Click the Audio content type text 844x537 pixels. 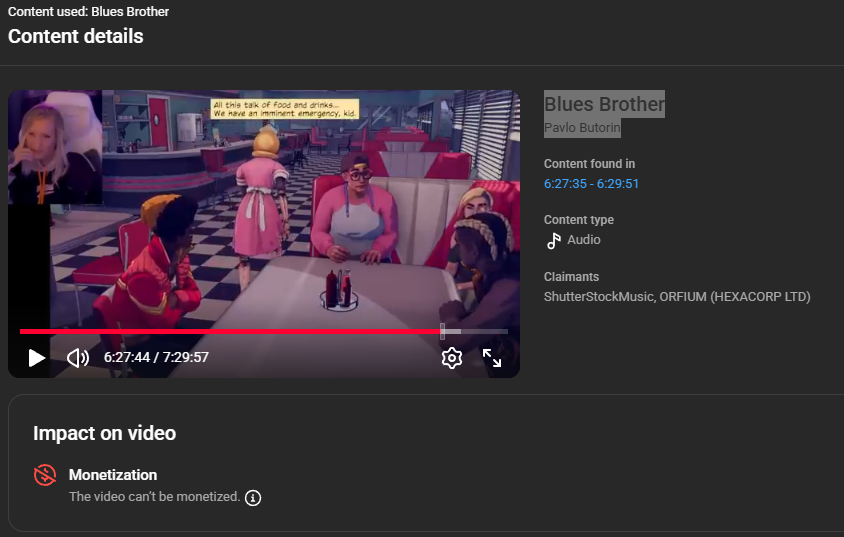click(584, 240)
